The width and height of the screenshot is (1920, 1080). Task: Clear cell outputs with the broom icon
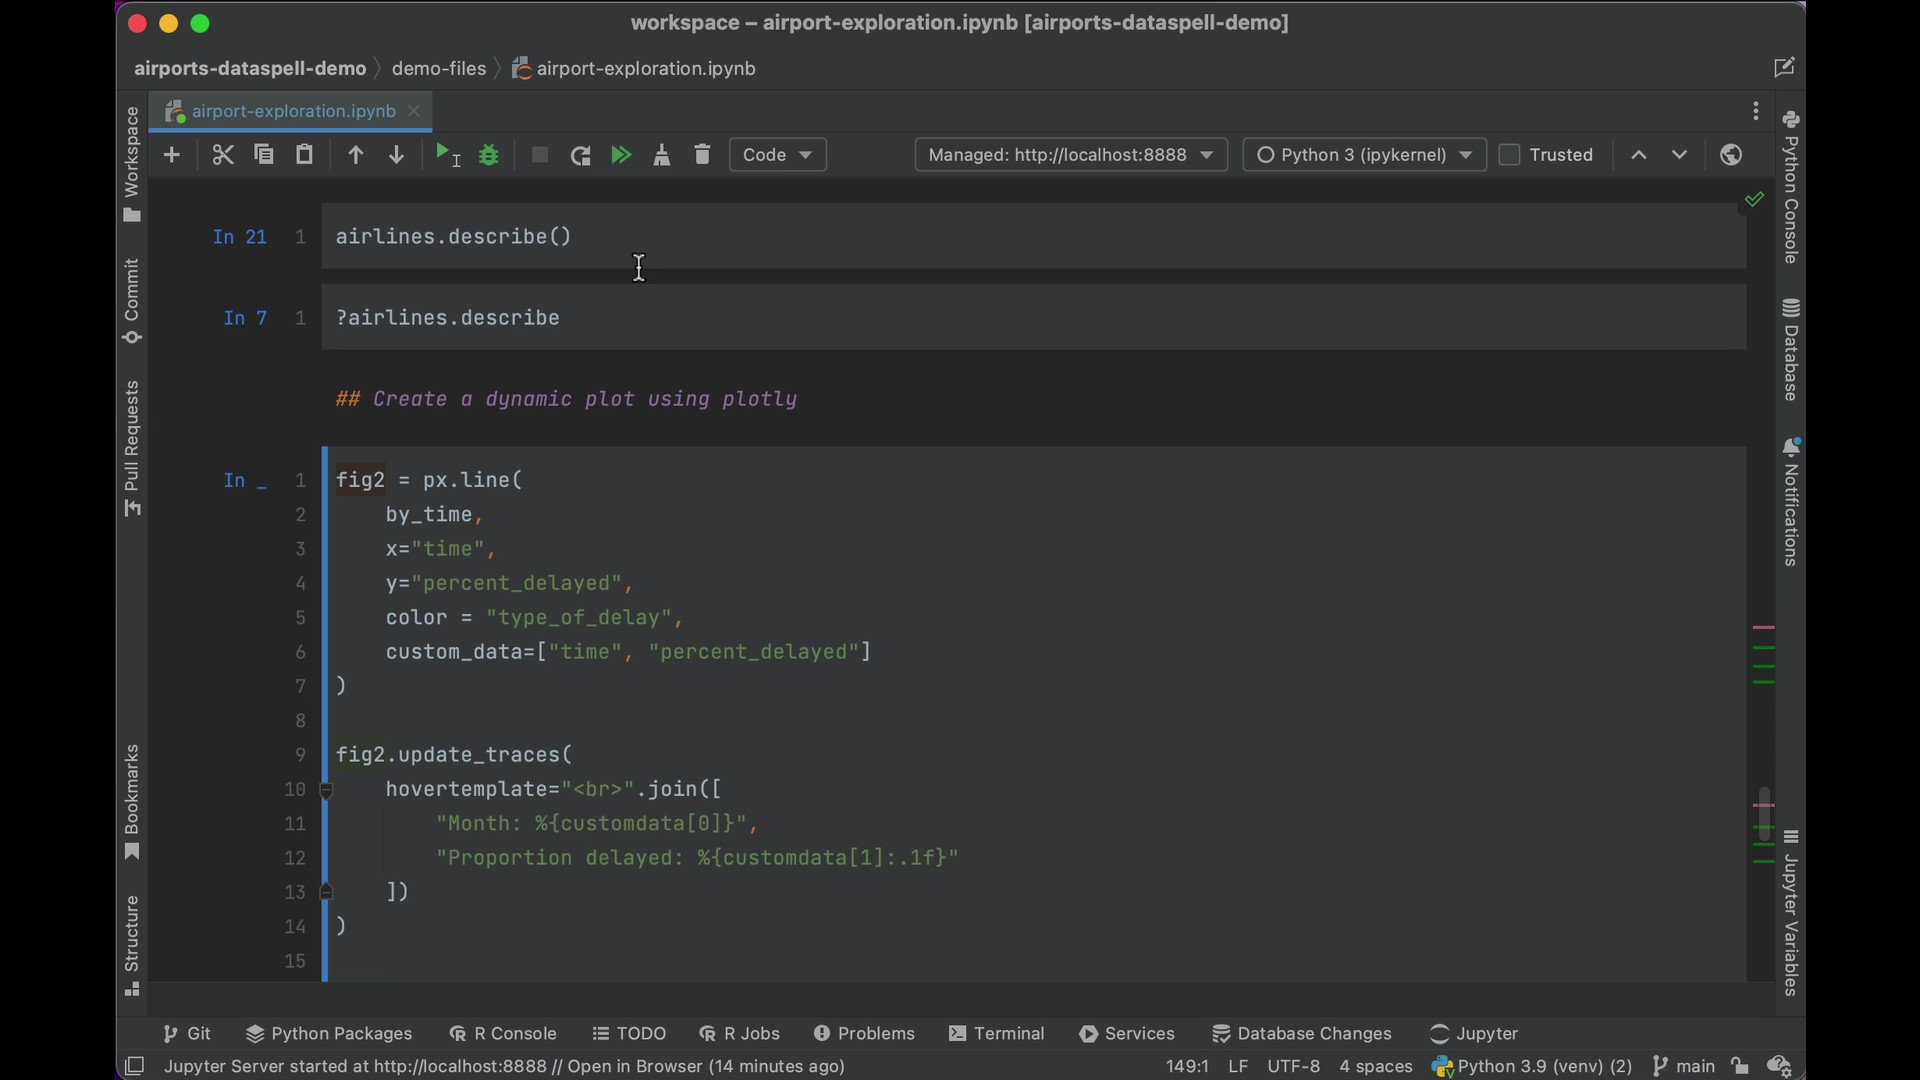point(662,155)
